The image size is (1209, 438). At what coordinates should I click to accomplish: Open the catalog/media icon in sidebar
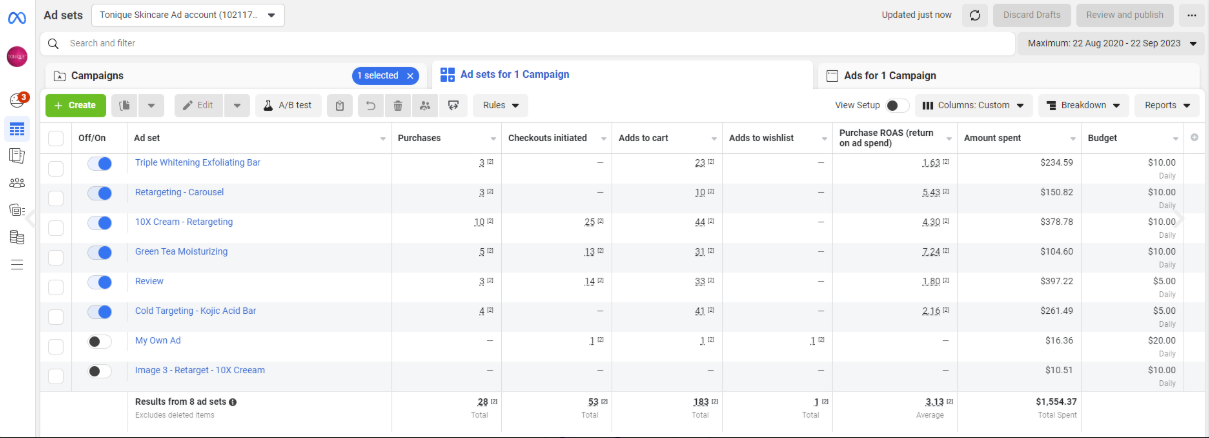pos(17,210)
